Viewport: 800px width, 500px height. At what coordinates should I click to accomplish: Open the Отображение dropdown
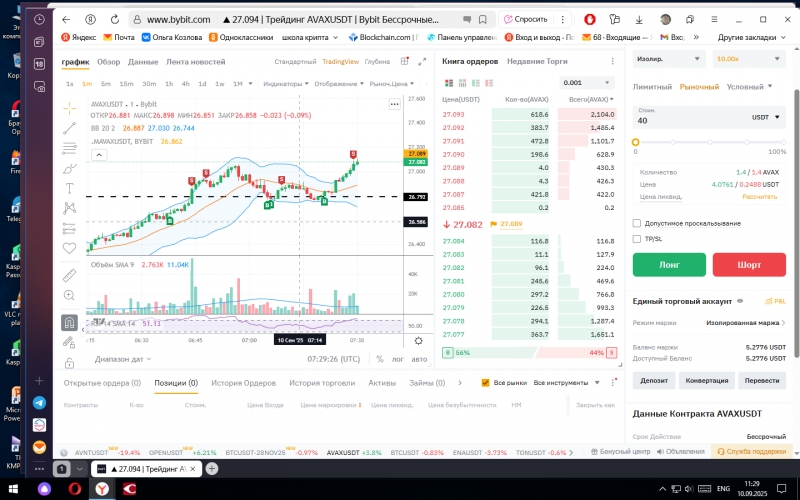coord(339,84)
